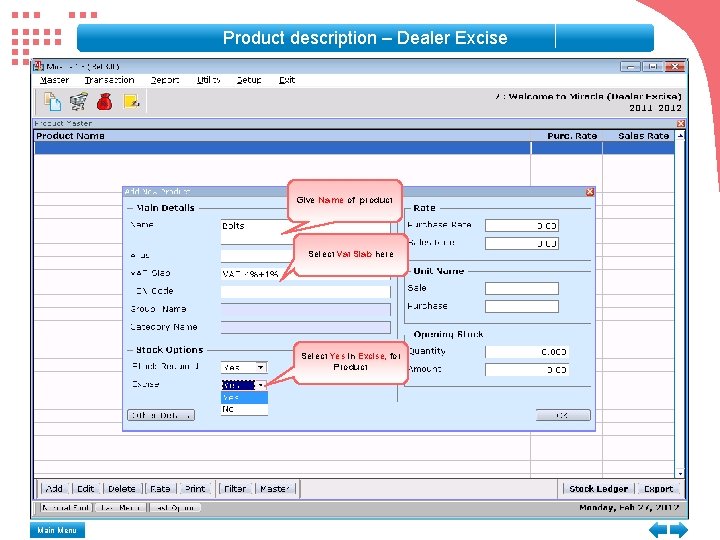
Task: Click the Filter button in bottom toolbar
Action: coord(235,489)
